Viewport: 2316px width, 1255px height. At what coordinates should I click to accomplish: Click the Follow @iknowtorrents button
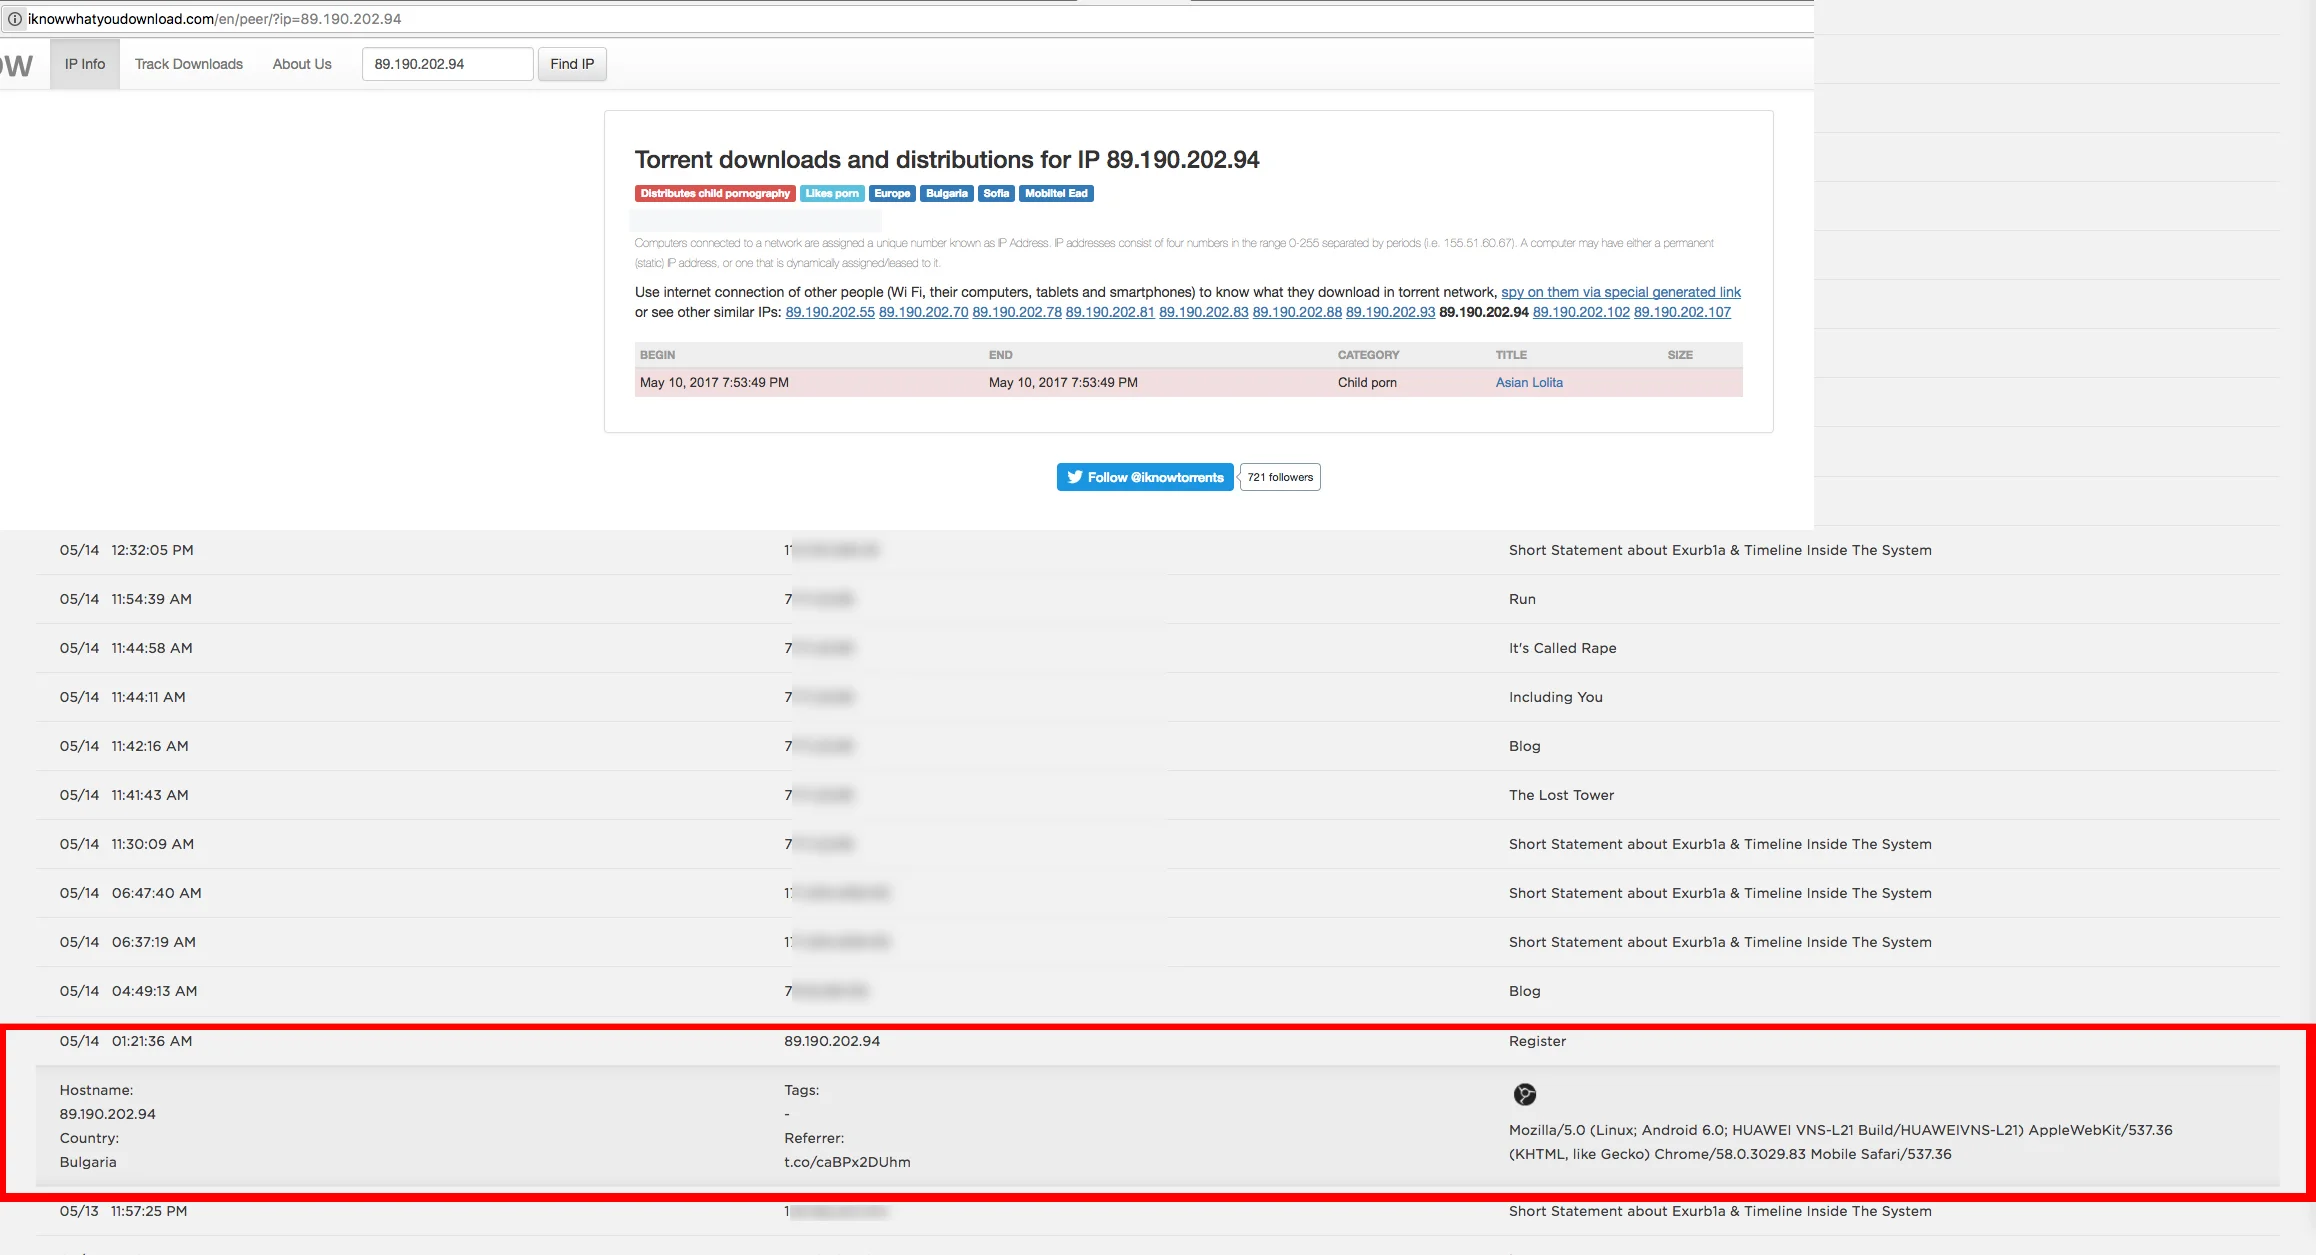pos(1144,477)
